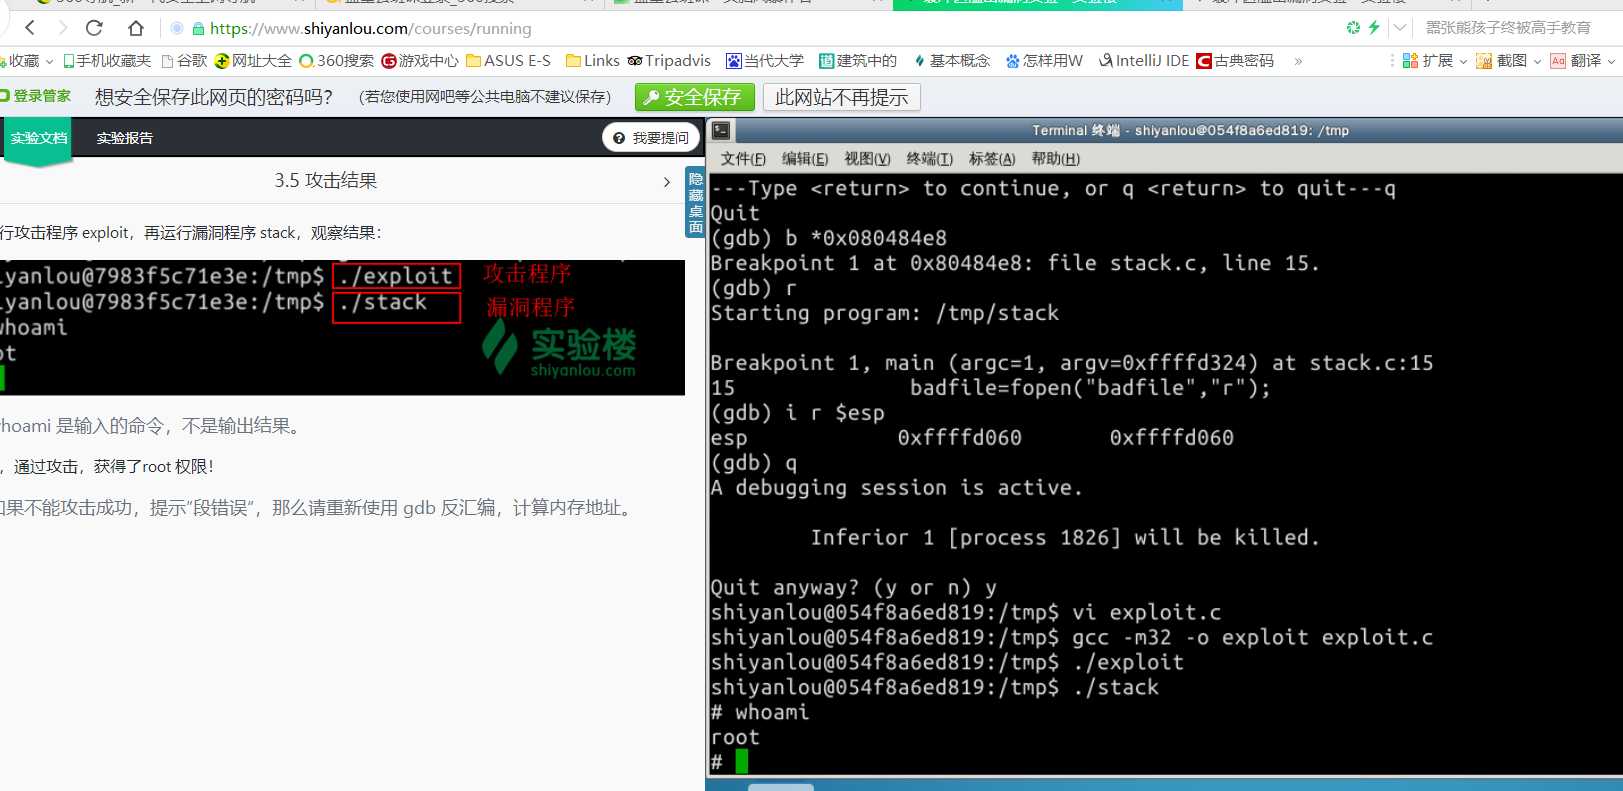Open the Tripadvis bookmark

coord(669,61)
